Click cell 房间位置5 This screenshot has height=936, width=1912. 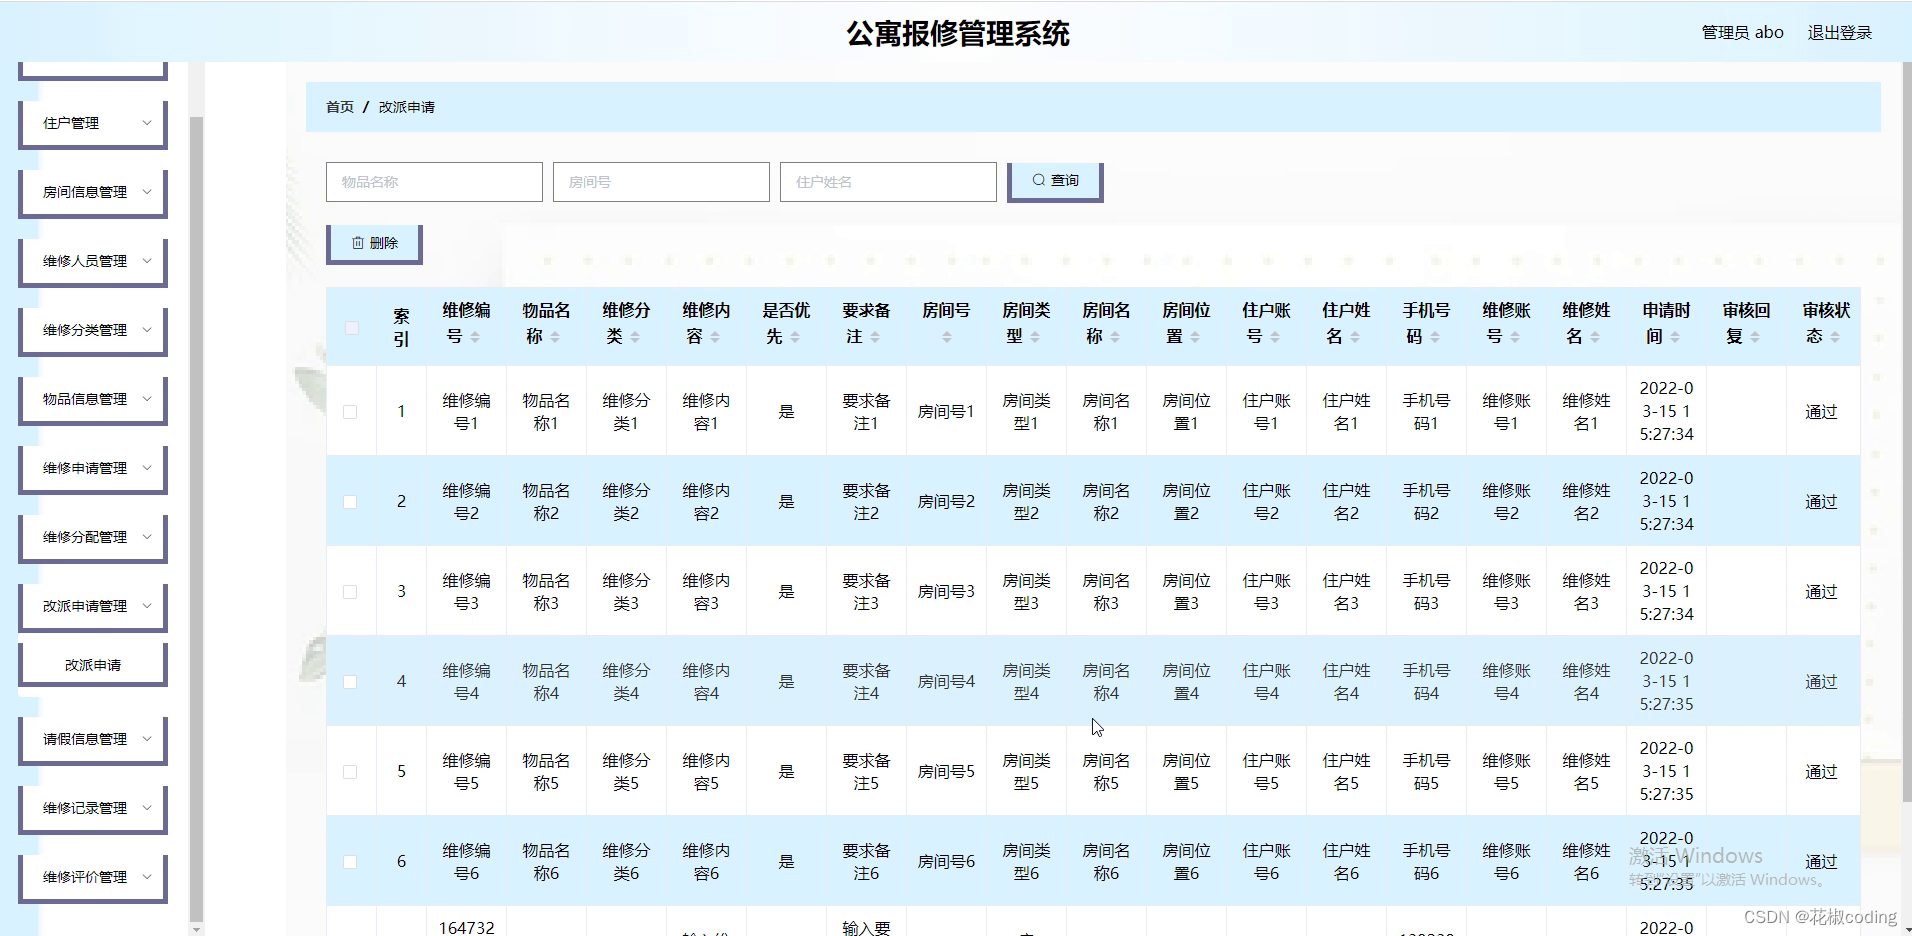point(1187,772)
